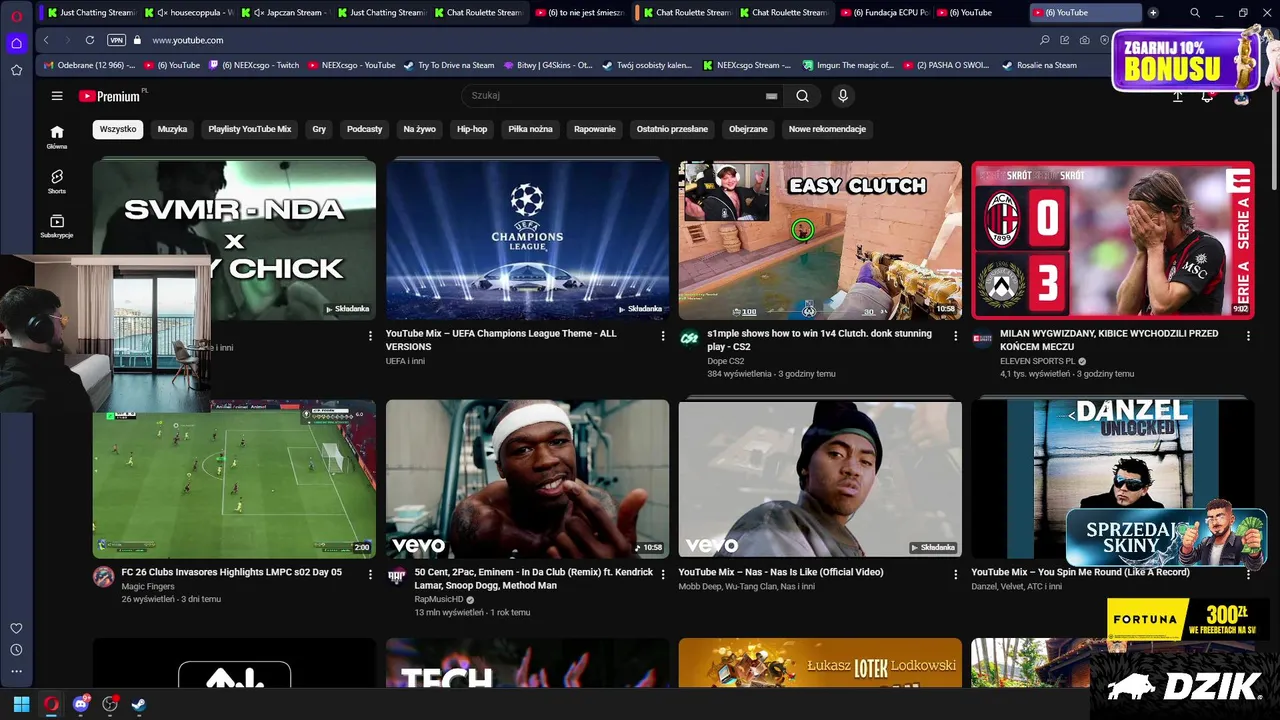1280x720 pixels.
Task: Select the Podcasty filter chip
Action: tap(365, 129)
